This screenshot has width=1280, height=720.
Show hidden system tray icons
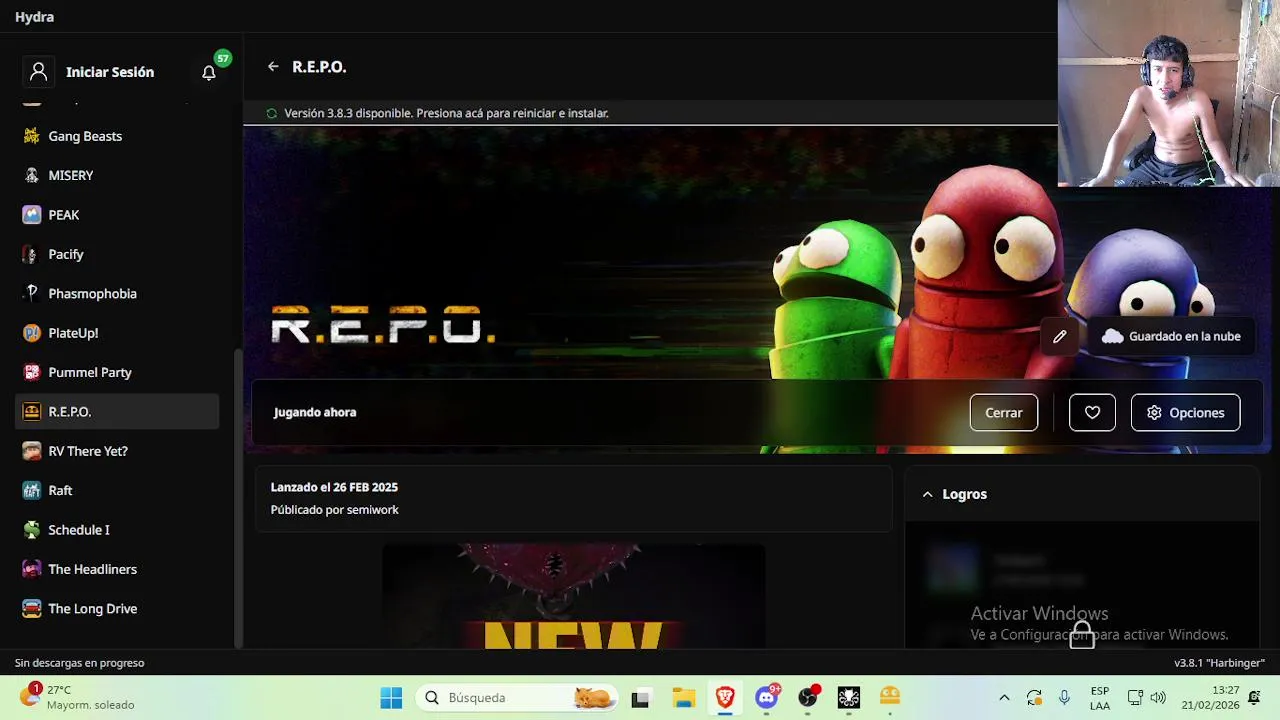tap(1004, 697)
